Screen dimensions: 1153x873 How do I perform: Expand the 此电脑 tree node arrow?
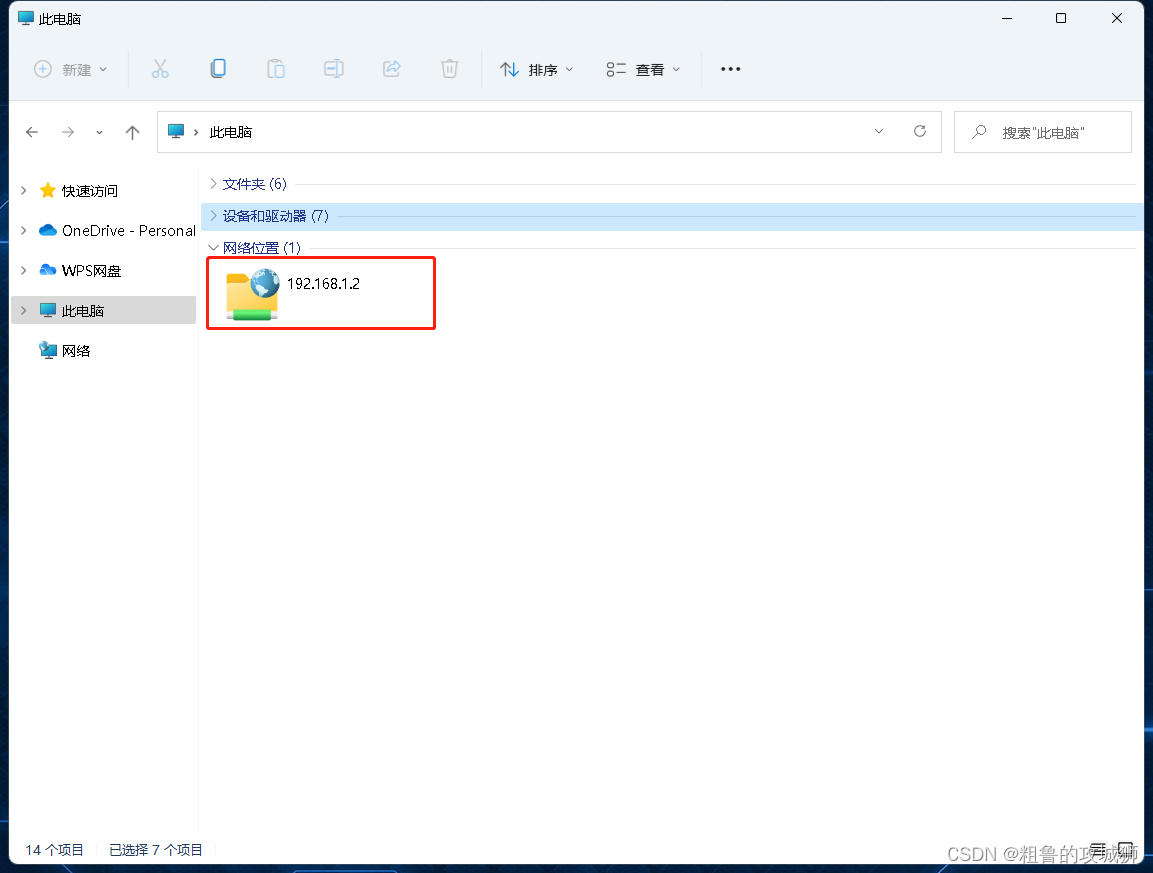pos(24,310)
